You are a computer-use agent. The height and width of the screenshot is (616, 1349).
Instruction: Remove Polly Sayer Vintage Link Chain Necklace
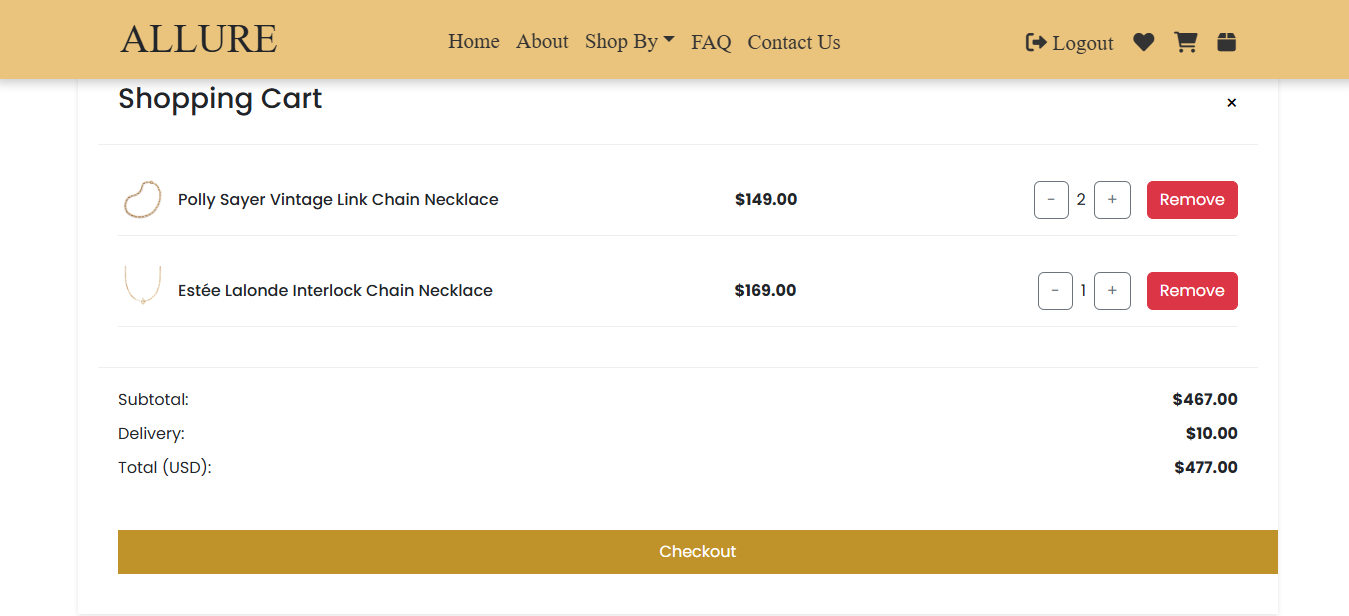1191,200
